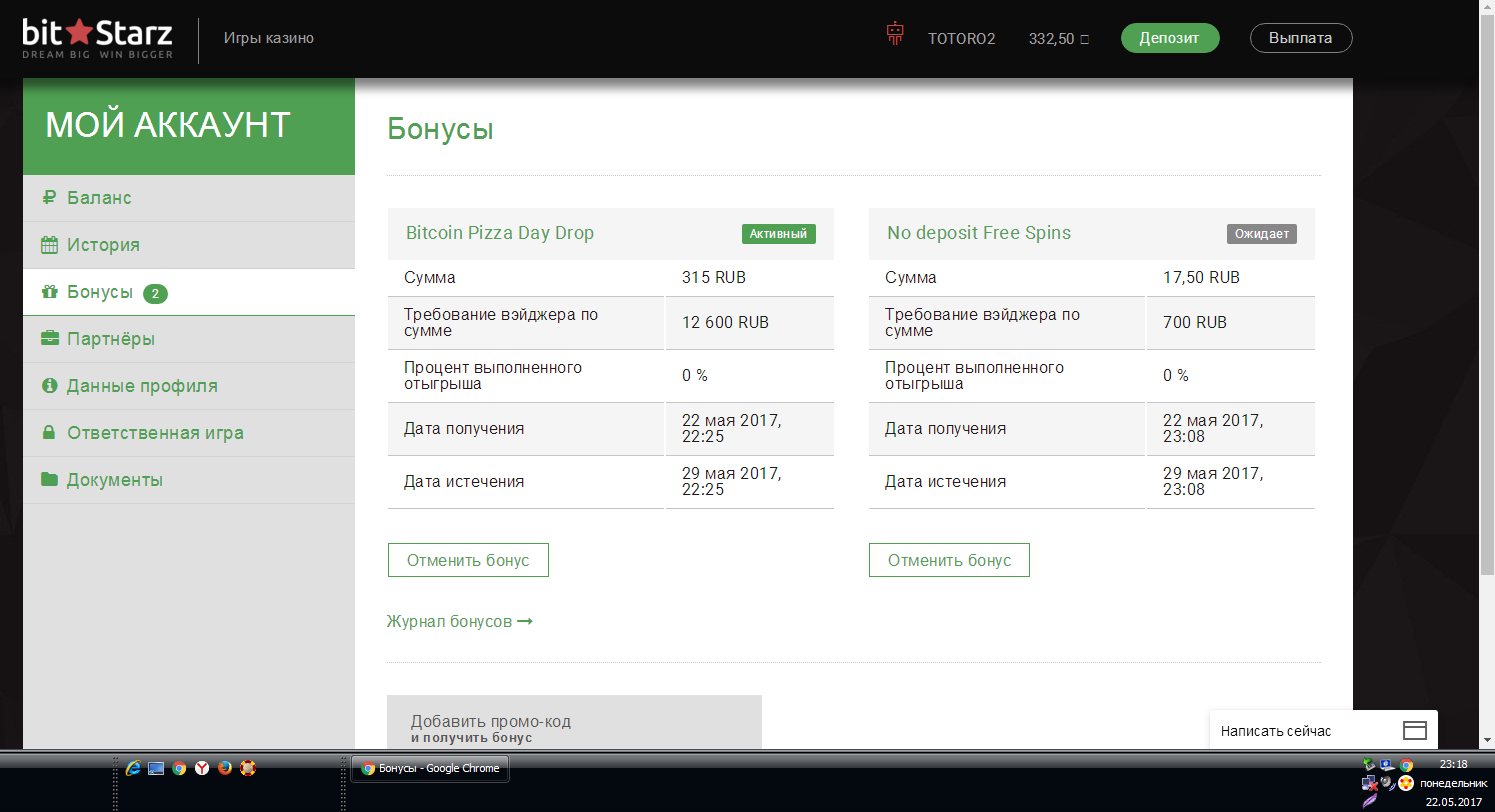Click the briefcase icon beside Партнёры
Image resolution: width=1495 pixels, height=812 pixels.
pos(49,339)
